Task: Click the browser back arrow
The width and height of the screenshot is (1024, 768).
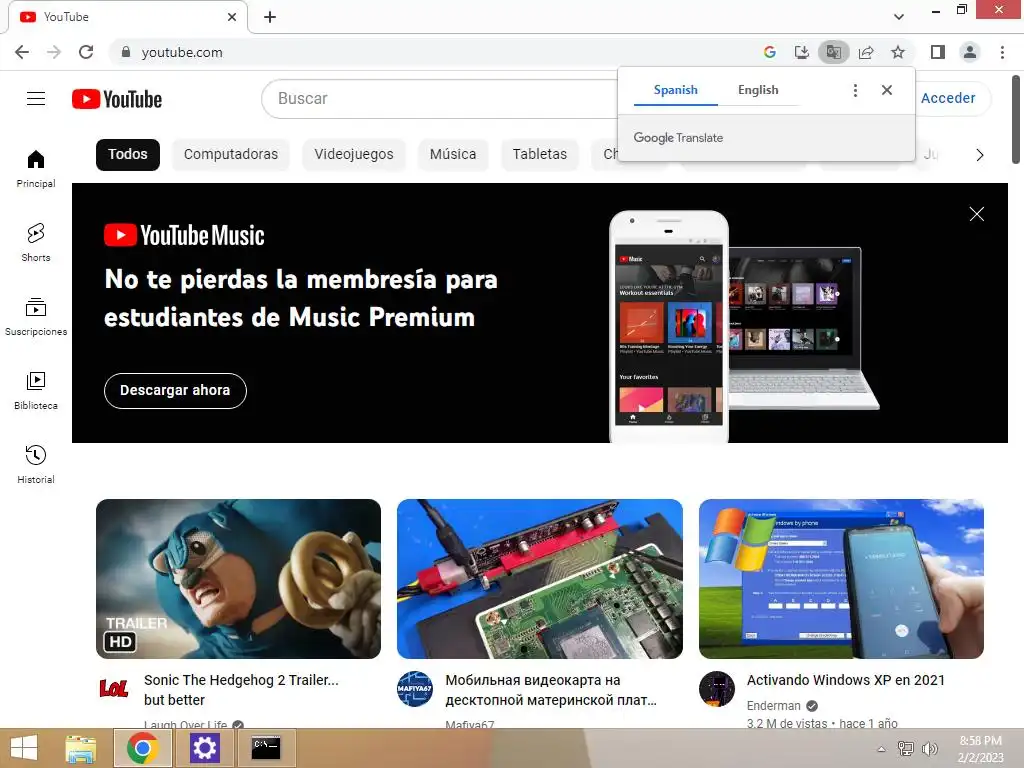Action: (22, 52)
